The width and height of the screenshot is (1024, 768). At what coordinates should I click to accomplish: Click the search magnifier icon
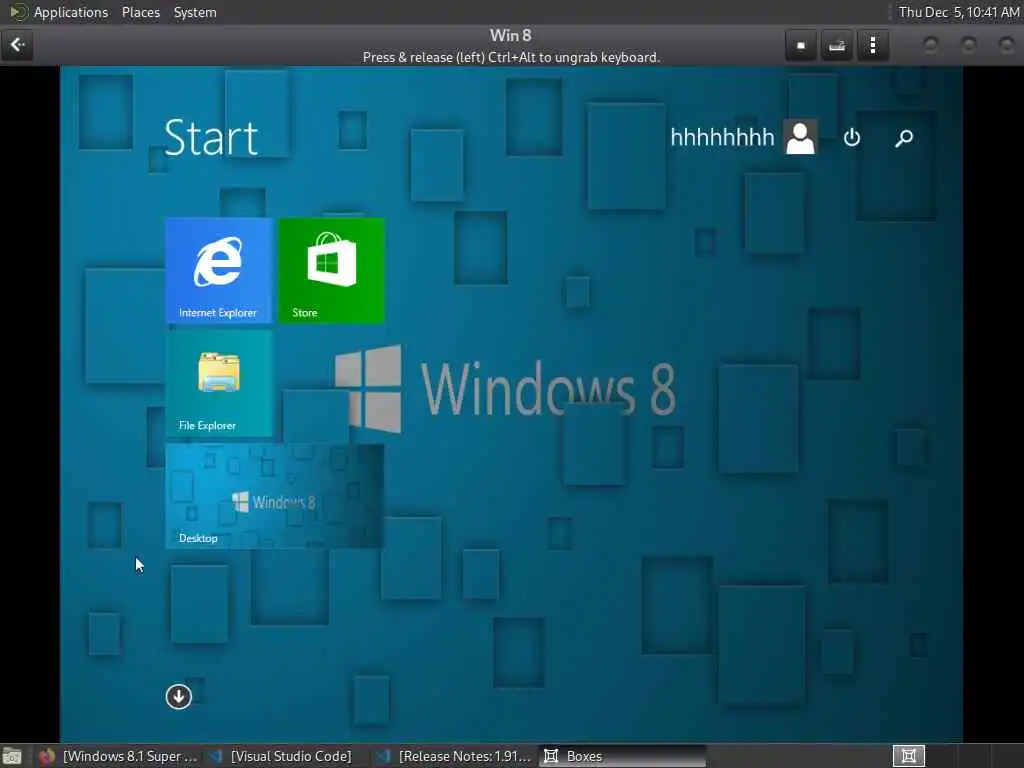pyautogui.click(x=904, y=138)
